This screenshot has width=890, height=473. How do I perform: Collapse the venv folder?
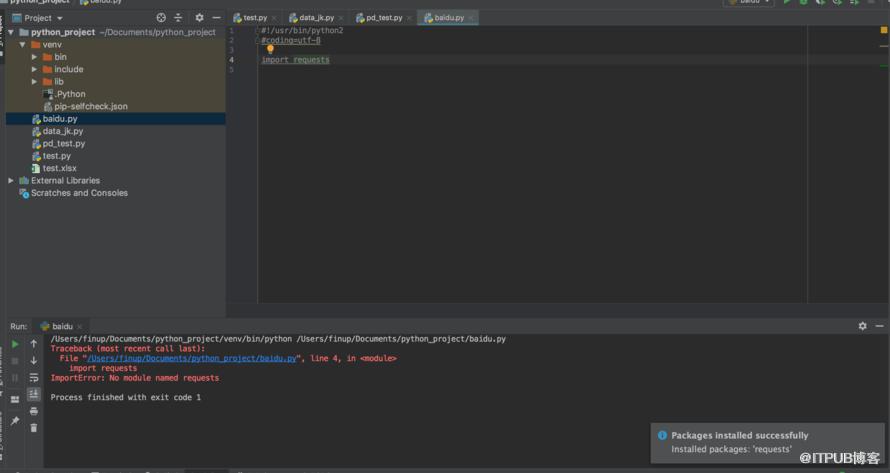(23, 44)
